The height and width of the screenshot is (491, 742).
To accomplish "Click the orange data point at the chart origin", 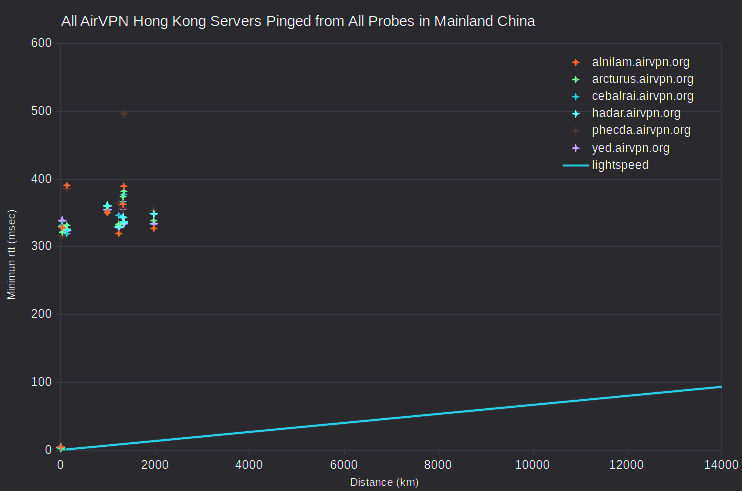I will [x=61, y=447].
